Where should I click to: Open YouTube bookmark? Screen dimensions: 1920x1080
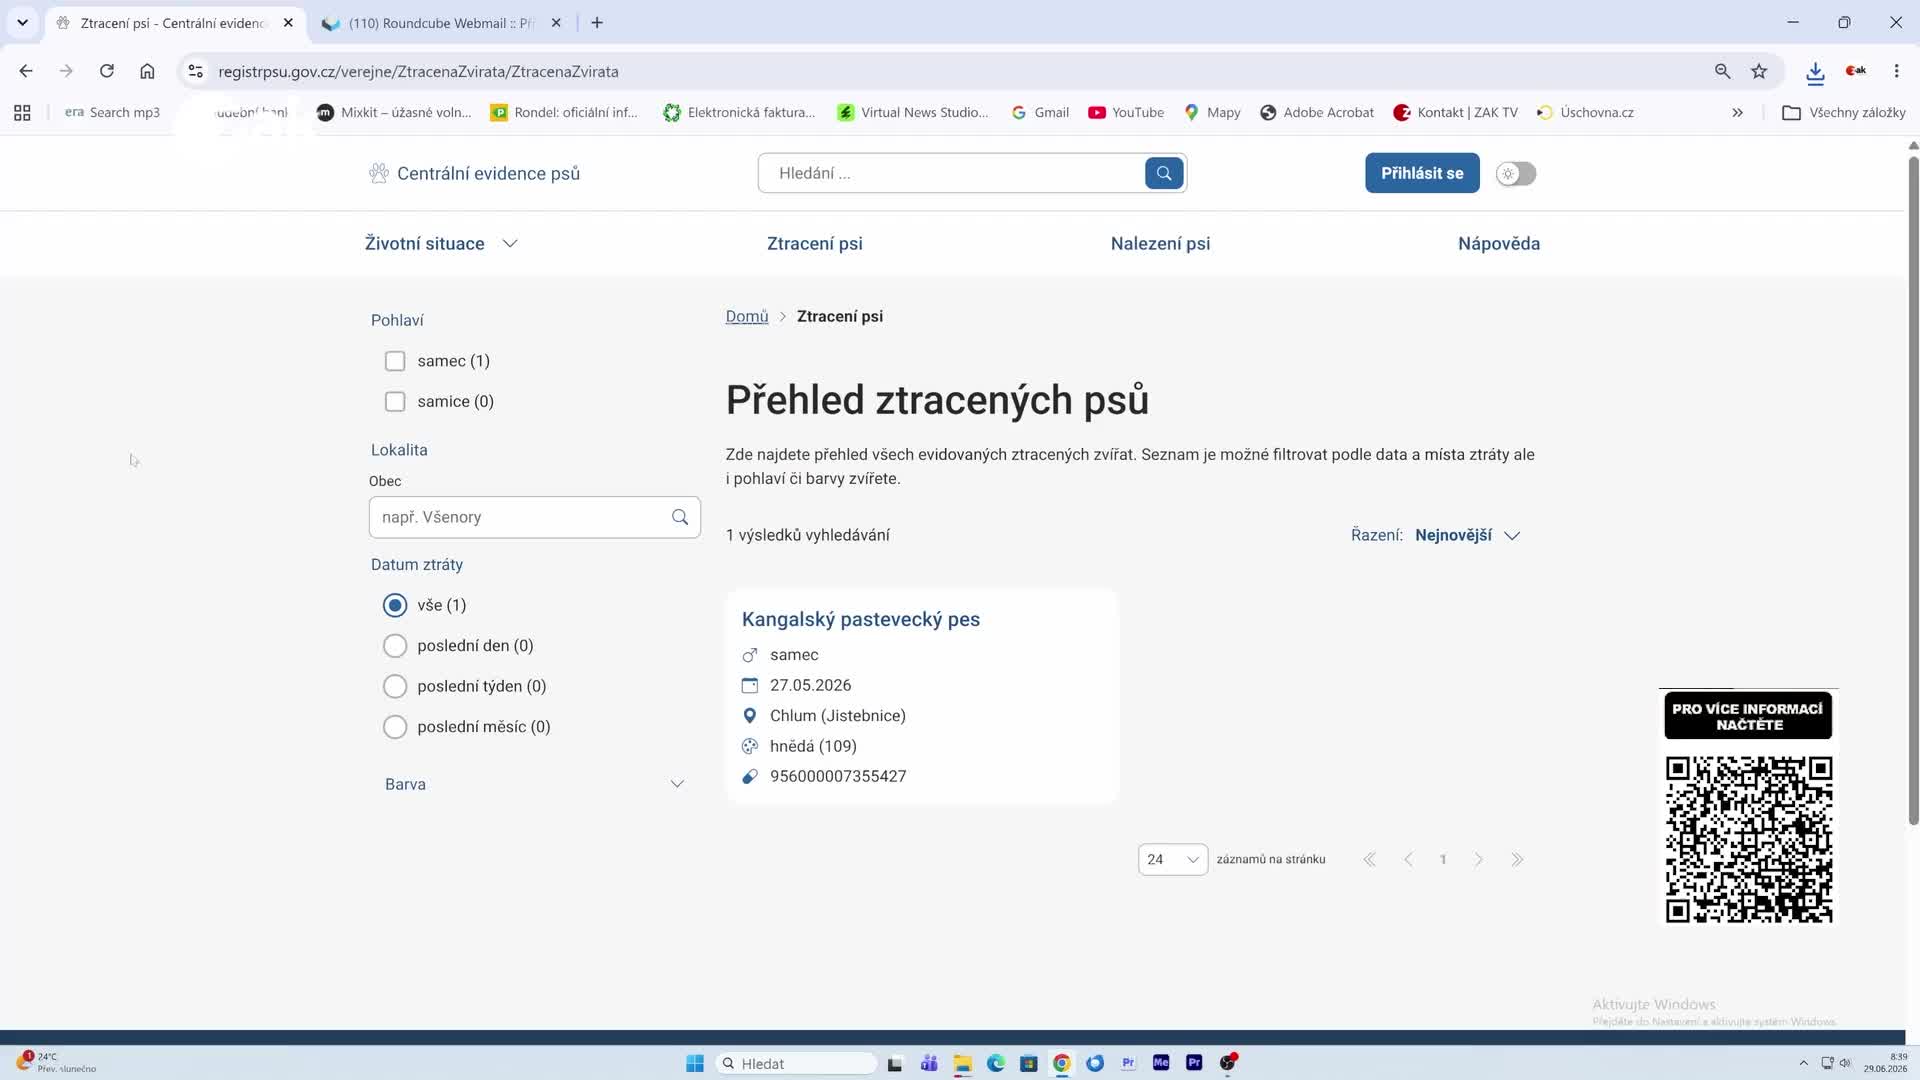click(1126, 113)
